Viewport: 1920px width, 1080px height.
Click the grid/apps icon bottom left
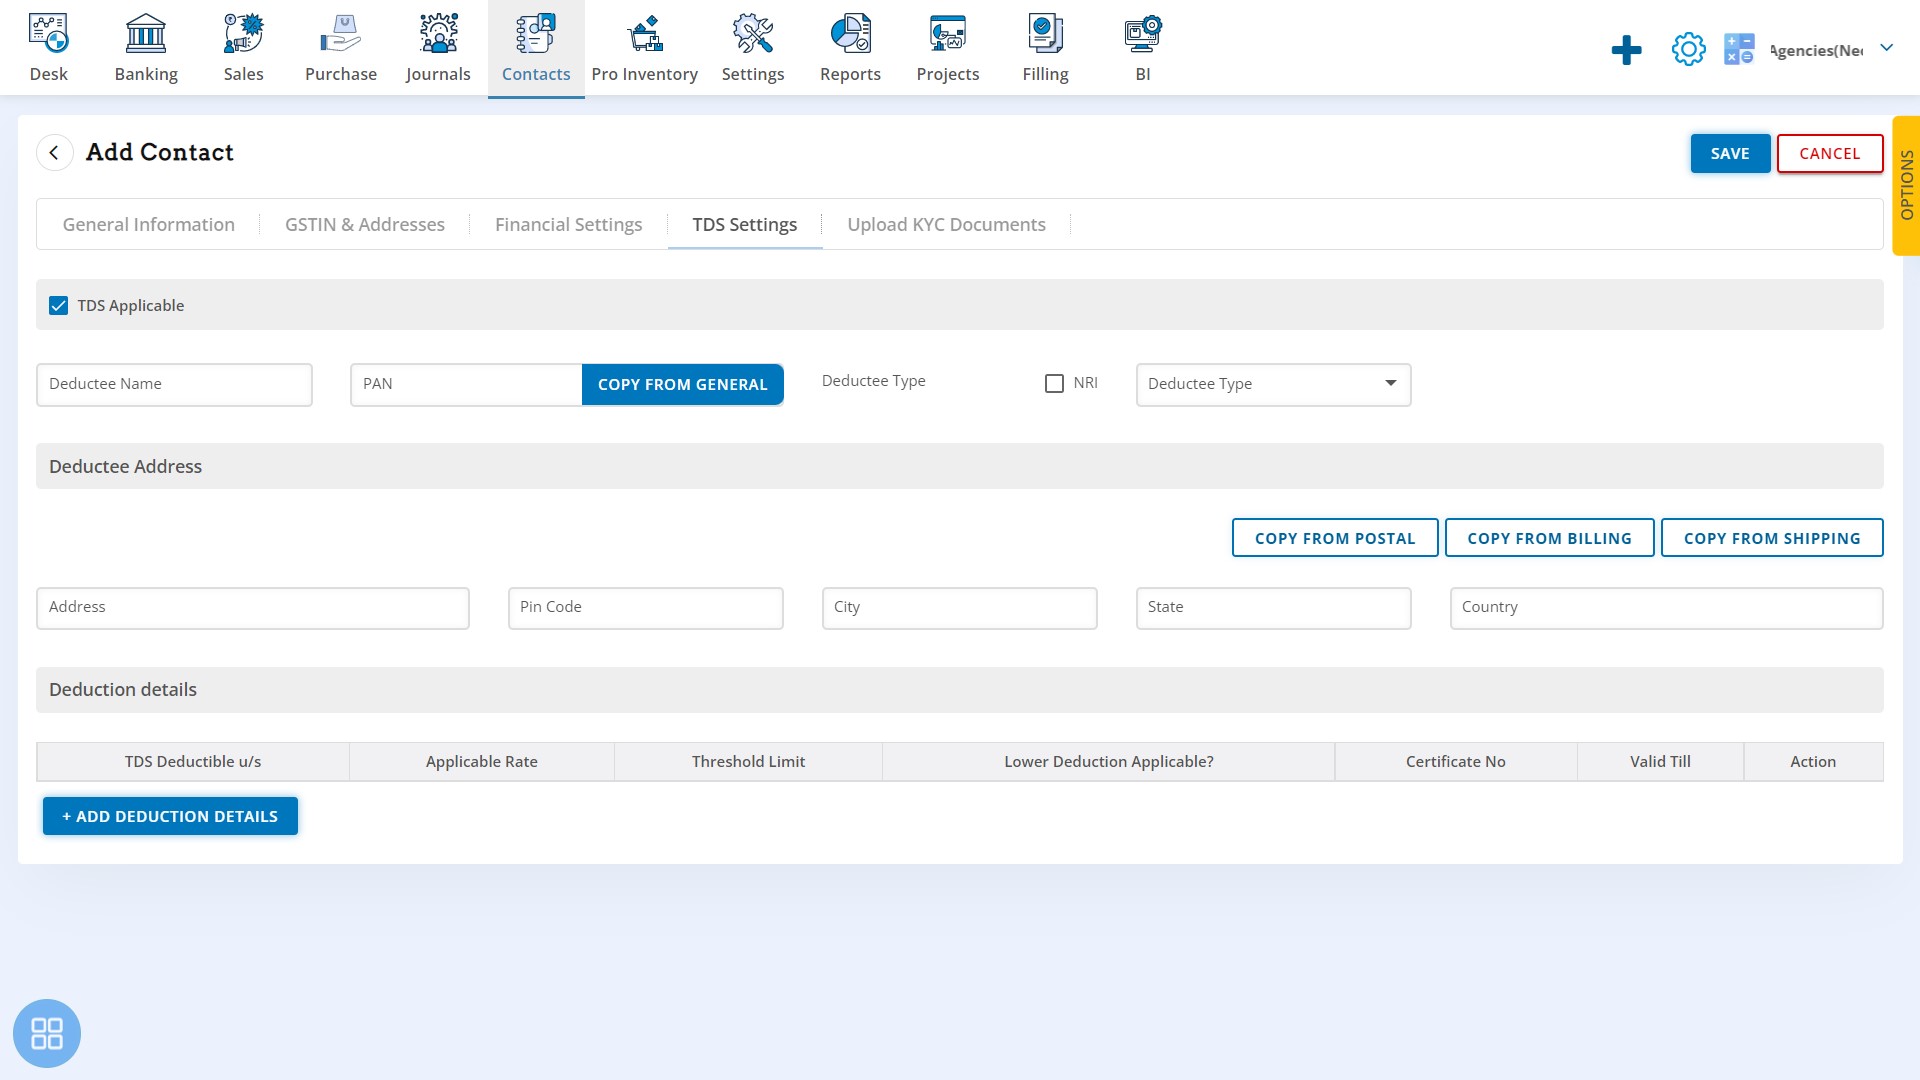click(47, 1034)
